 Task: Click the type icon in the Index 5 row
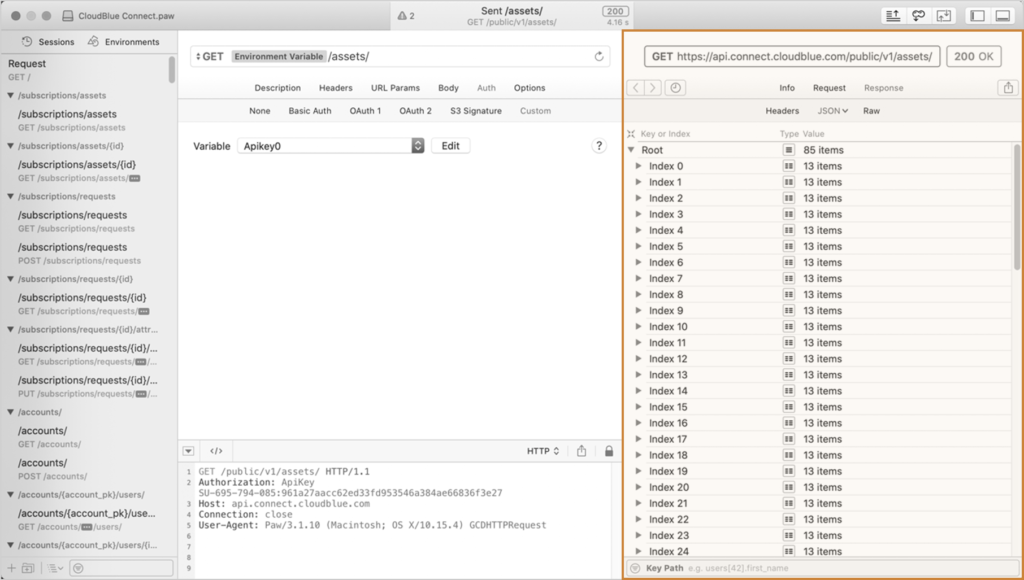click(x=789, y=246)
